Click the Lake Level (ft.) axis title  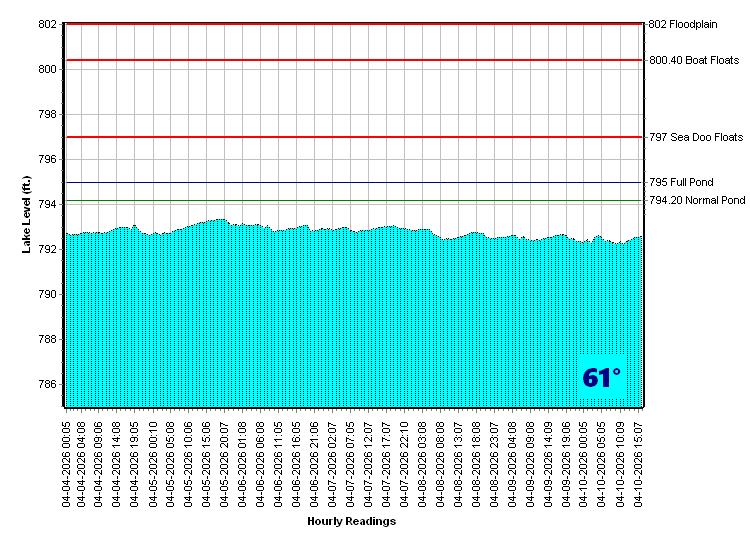(27, 214)
